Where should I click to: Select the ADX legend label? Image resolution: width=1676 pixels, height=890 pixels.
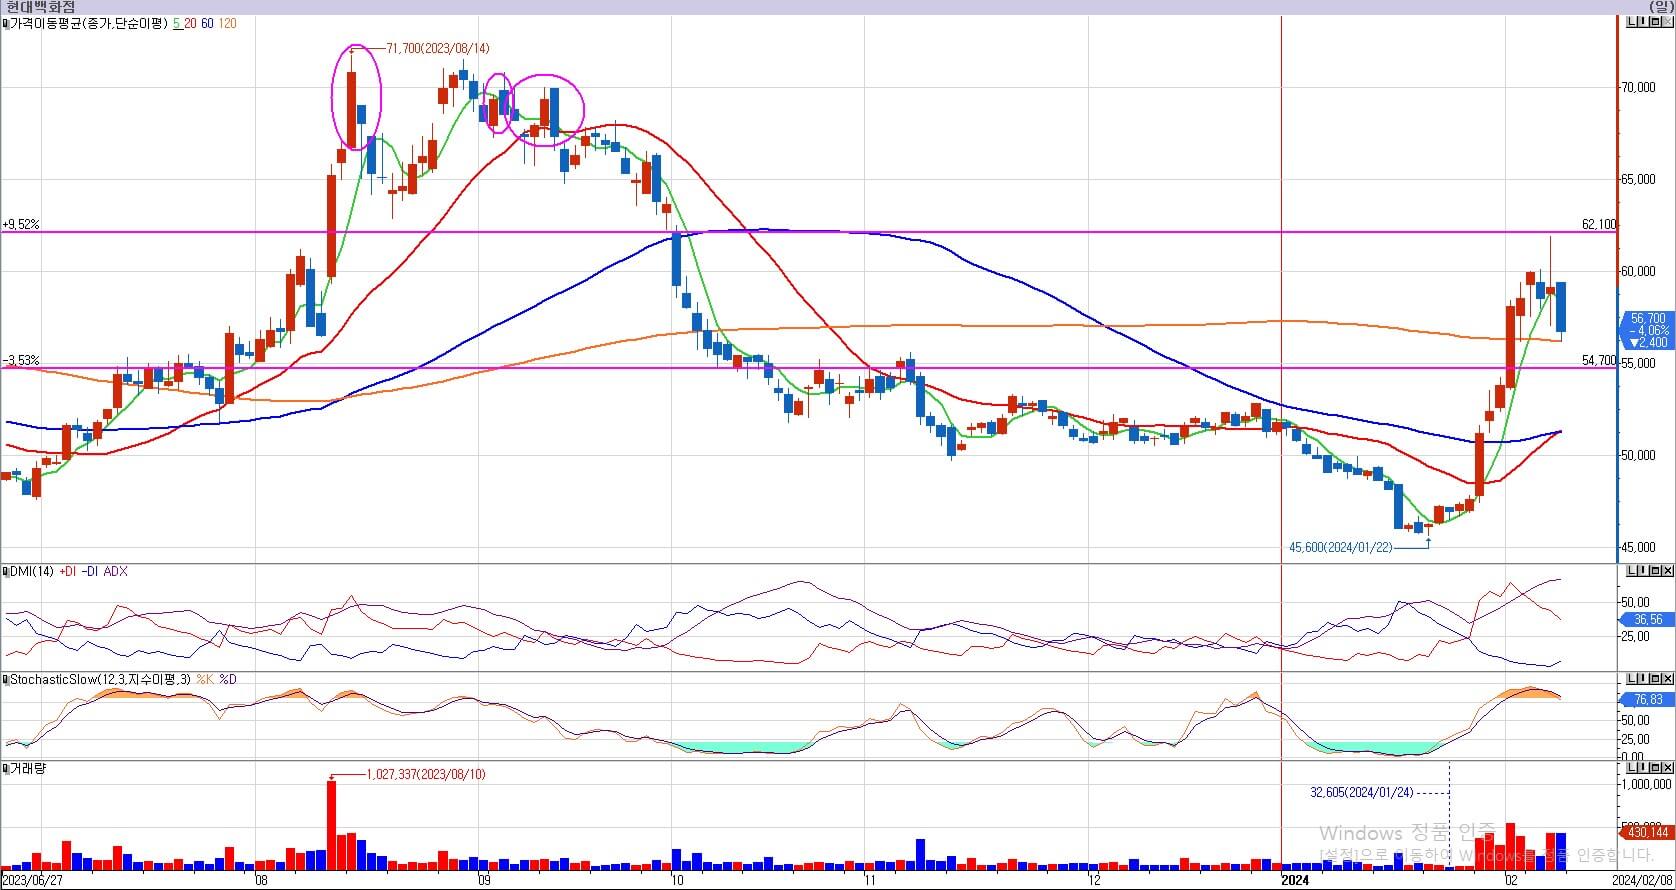[115, 571]
